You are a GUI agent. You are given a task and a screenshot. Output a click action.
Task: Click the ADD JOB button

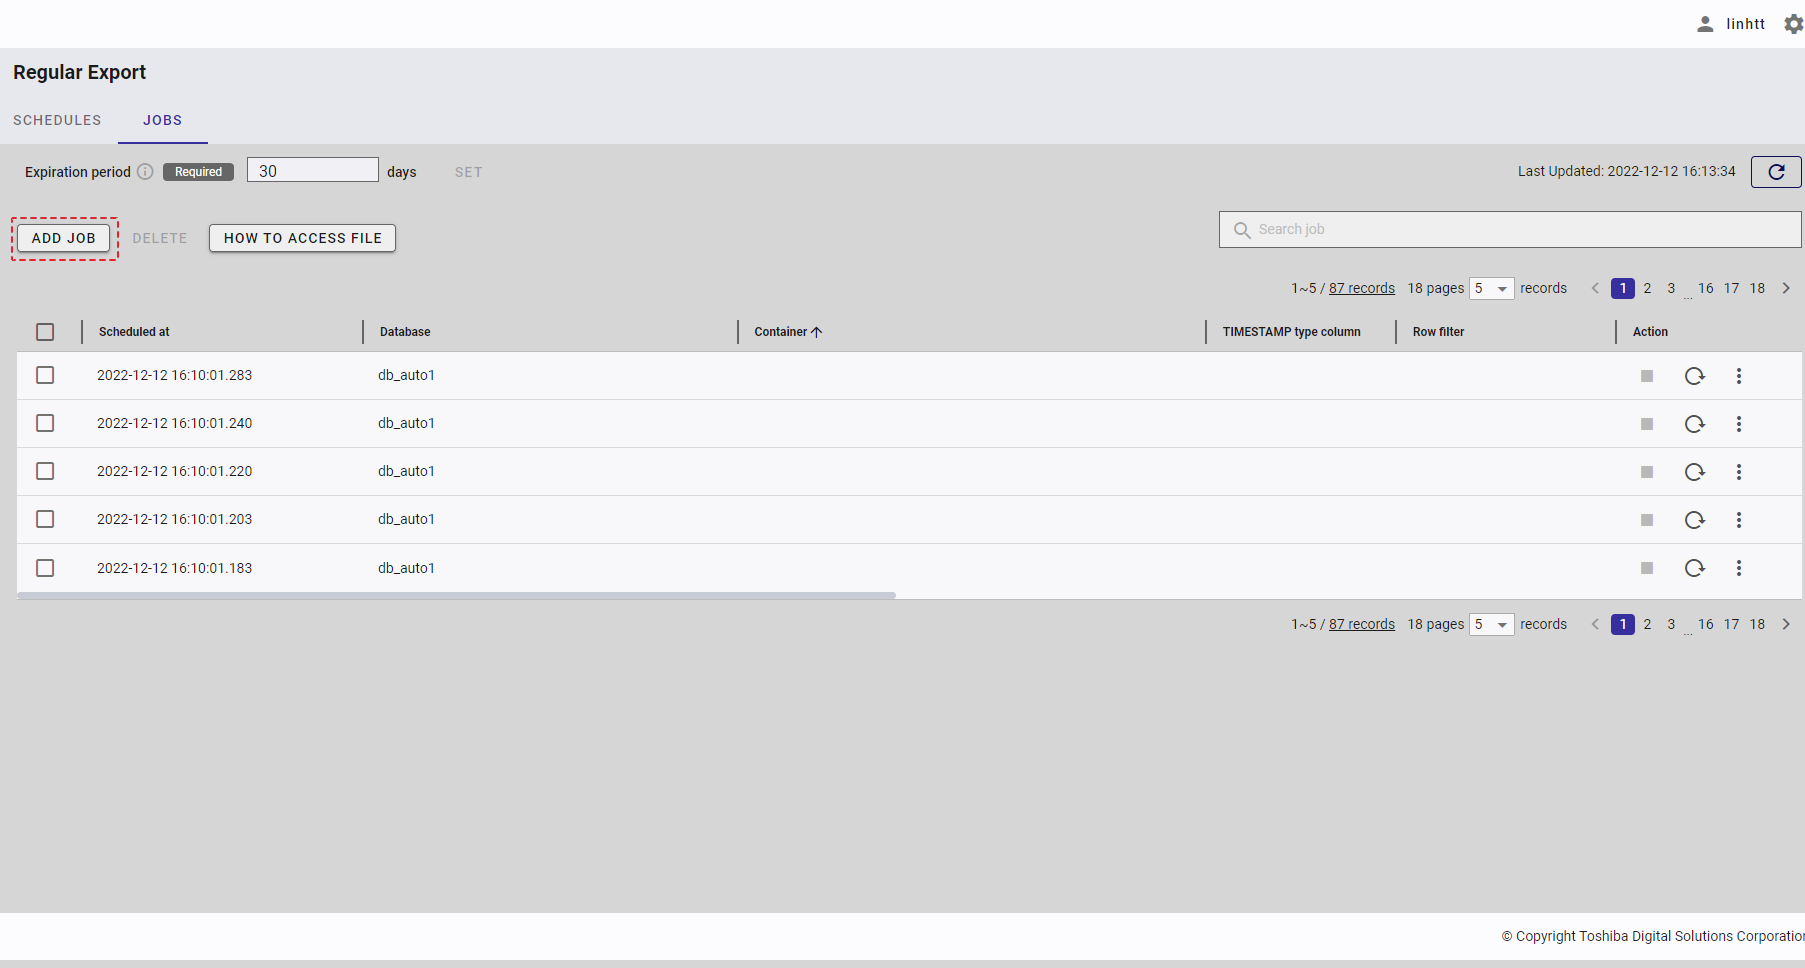[64, 238]
